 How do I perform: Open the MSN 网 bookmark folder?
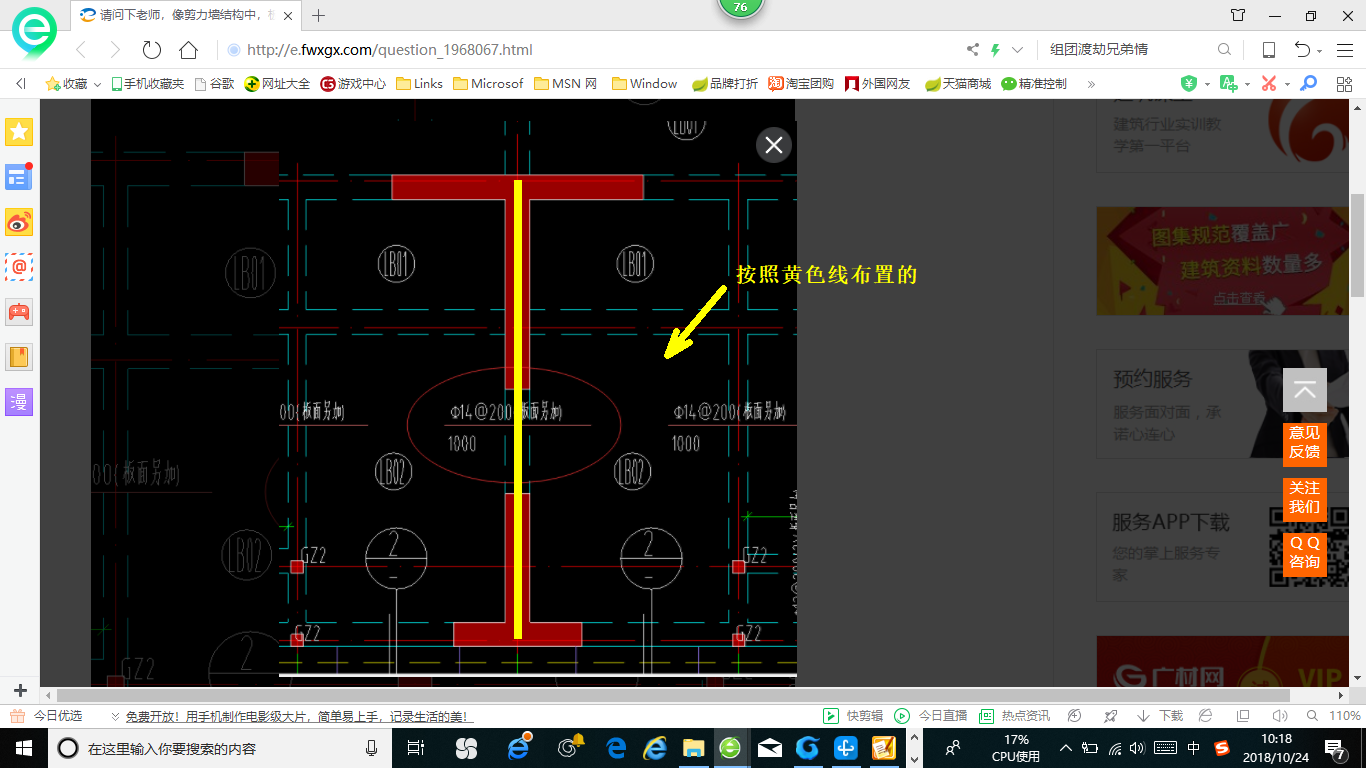point(566,84)
